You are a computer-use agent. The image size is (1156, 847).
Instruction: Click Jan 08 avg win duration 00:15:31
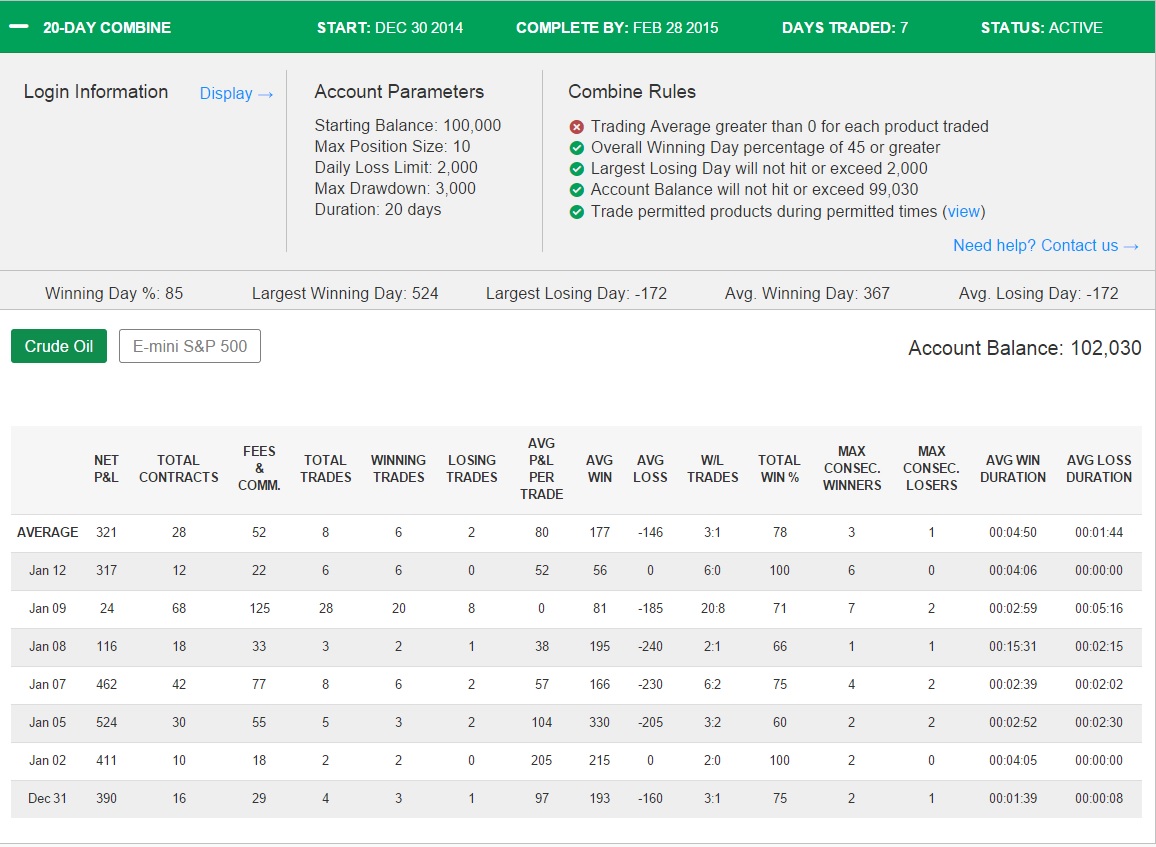[1013, 646]
